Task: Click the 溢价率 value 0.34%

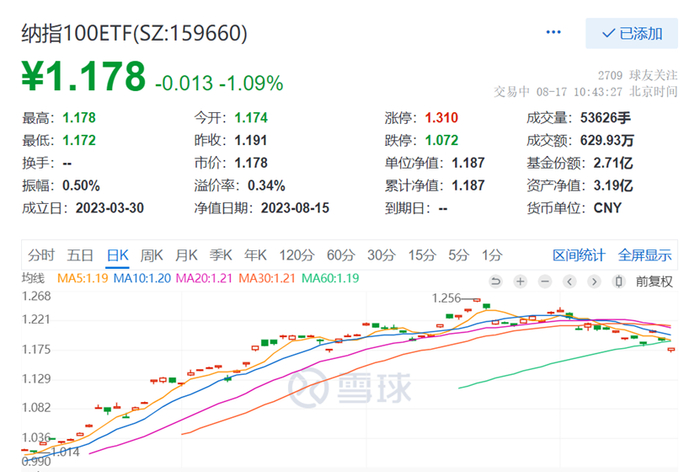Action: pos(266,185)
